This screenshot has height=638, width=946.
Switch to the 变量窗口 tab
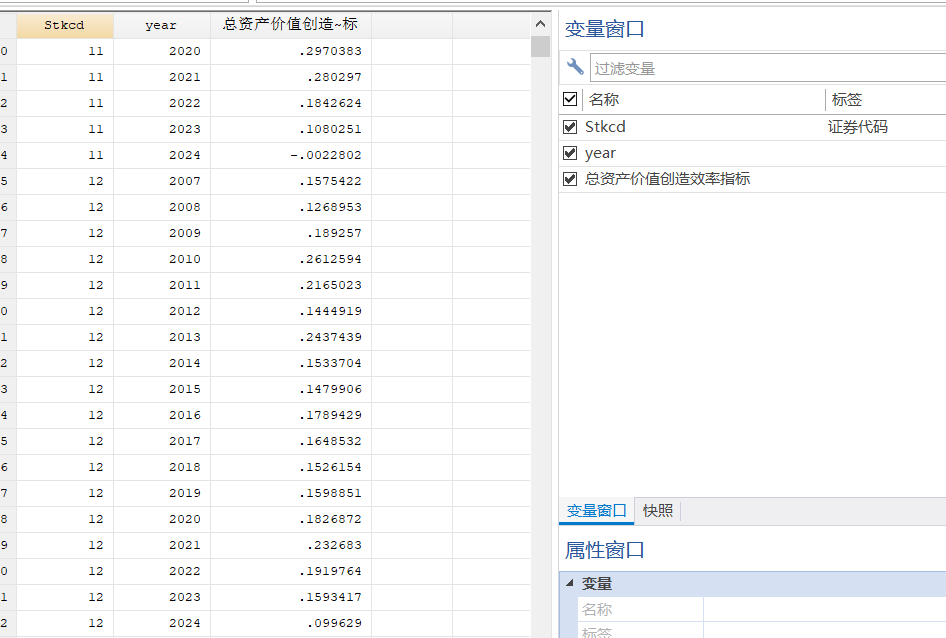point(597,511)
